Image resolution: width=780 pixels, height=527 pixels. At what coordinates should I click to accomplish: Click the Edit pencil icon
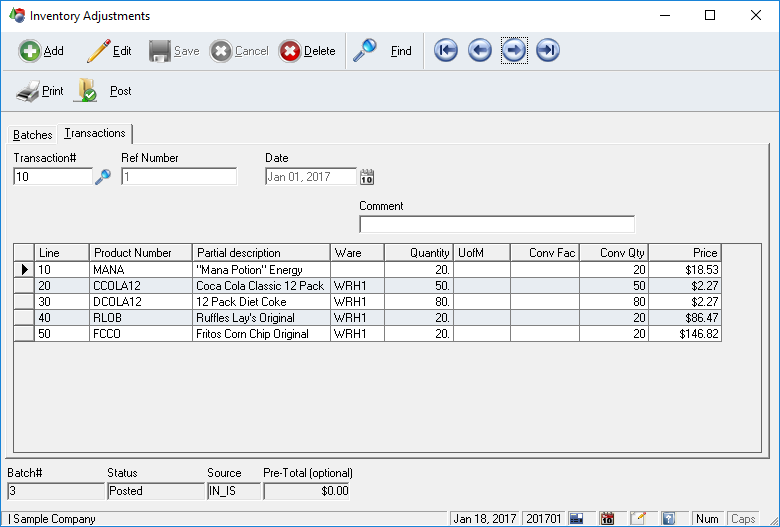point(98,51)
